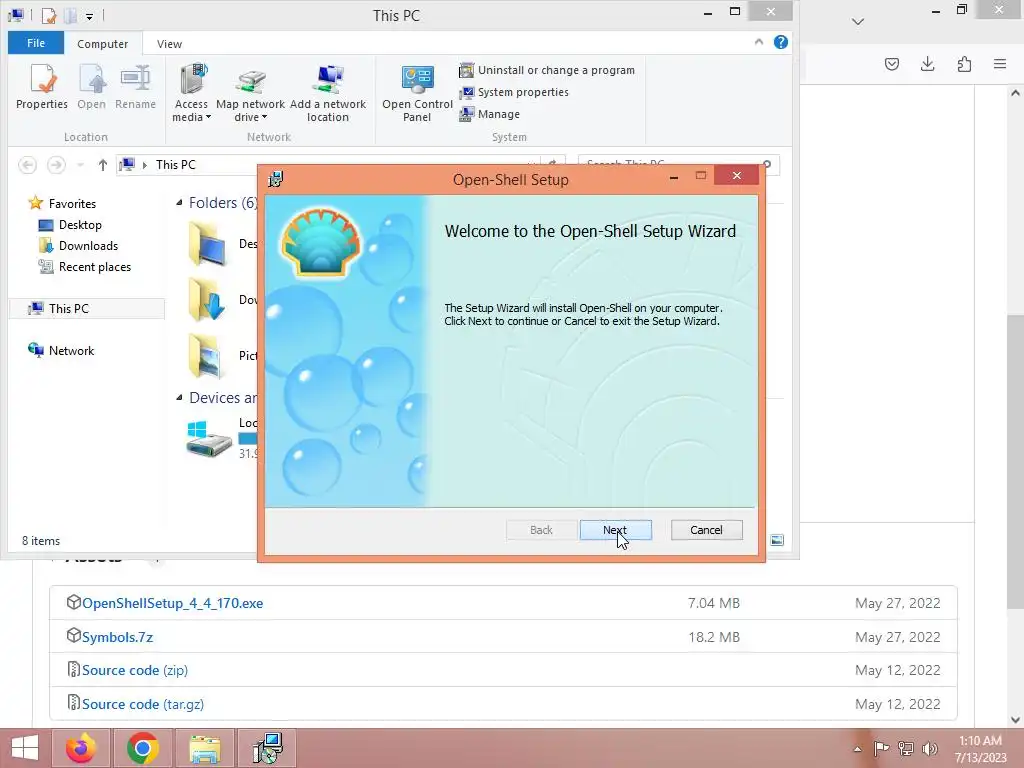Open Firefox list all tabs chevron

tap(858, 22)
